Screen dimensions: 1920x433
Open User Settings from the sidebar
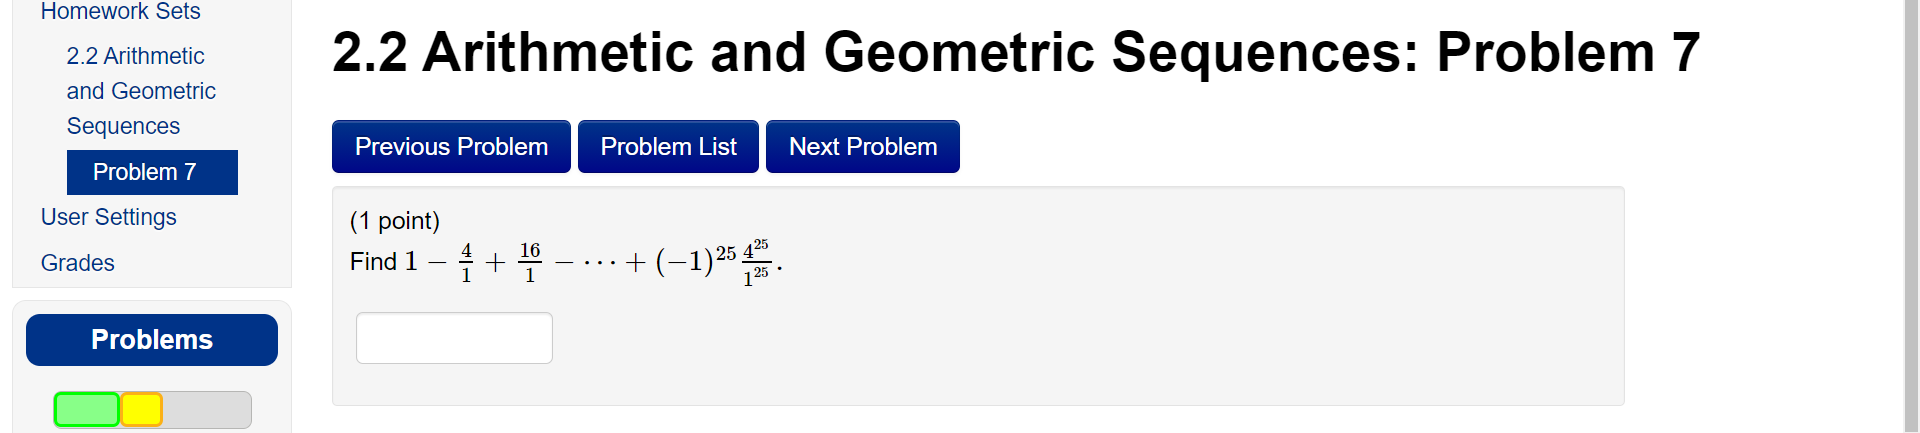(108, 217)
